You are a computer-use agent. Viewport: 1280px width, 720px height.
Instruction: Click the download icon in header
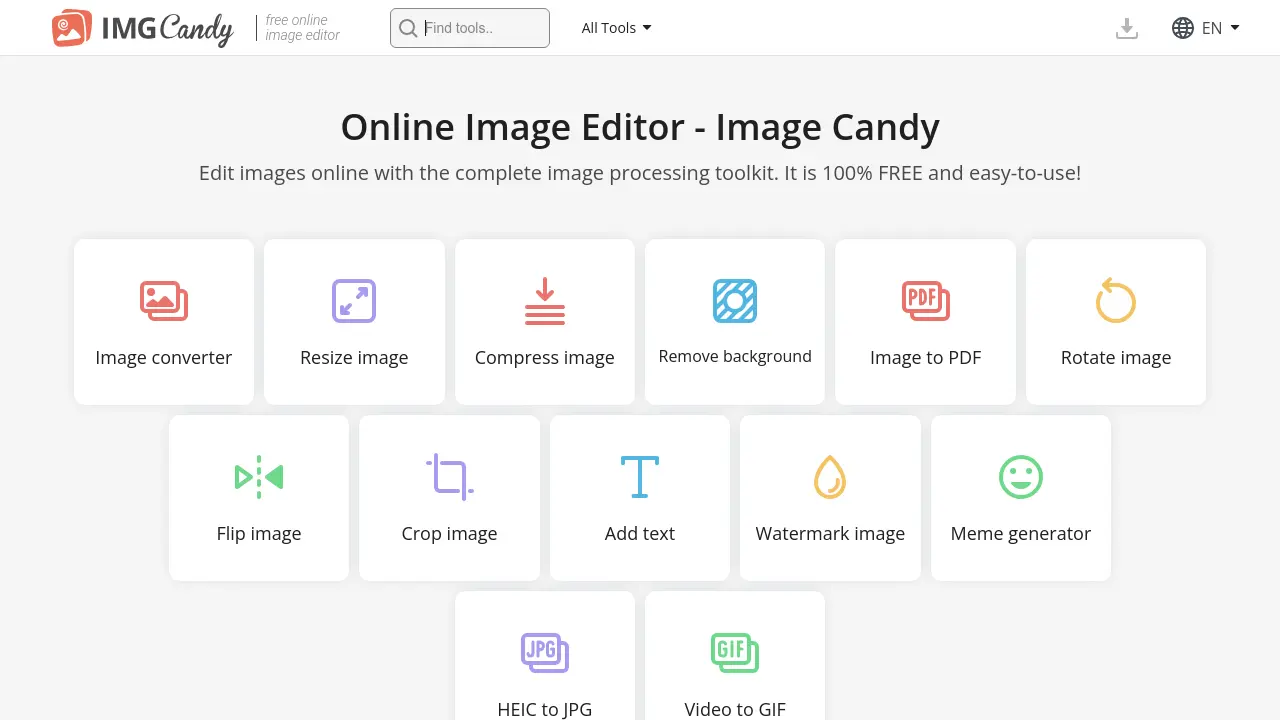pos(1127,28)
